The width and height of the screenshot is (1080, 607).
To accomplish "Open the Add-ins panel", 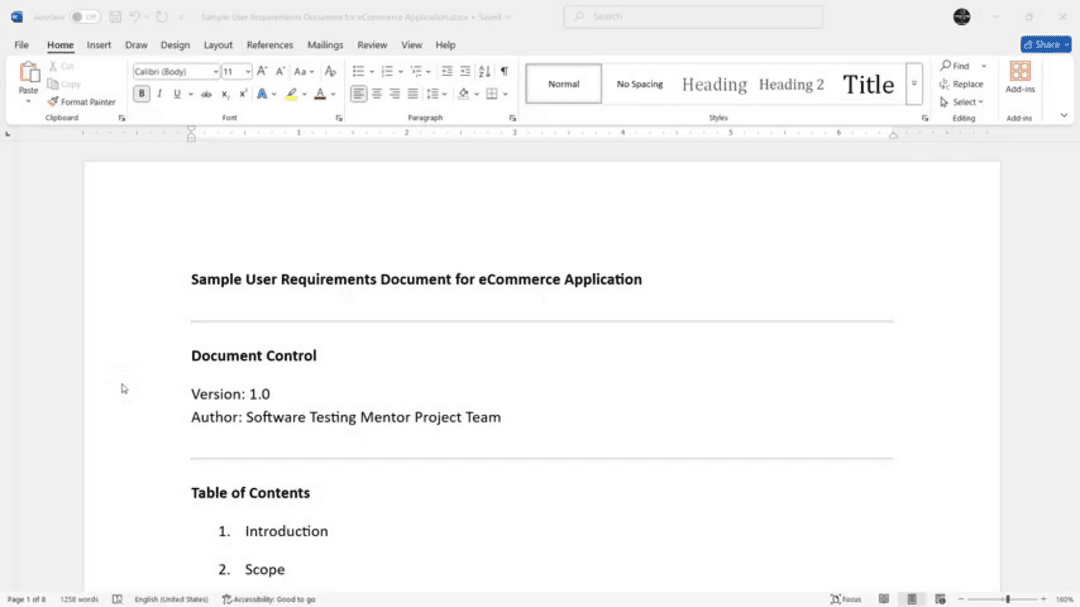I will (1020, 76).
